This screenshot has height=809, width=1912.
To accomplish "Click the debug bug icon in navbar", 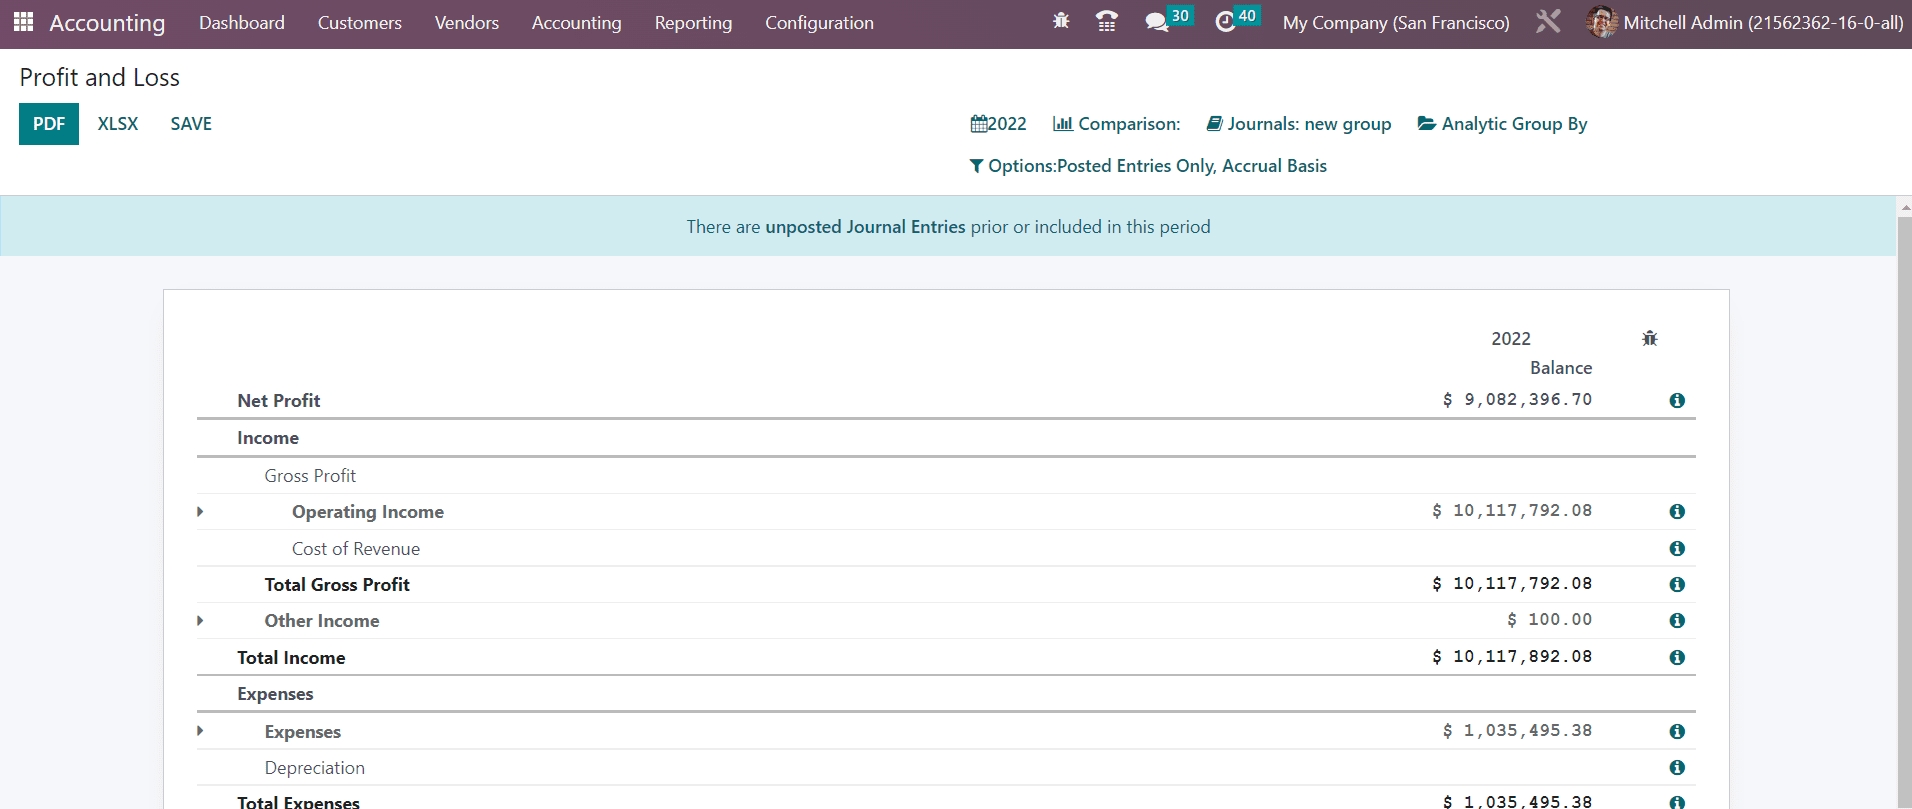I will 1061,21.
